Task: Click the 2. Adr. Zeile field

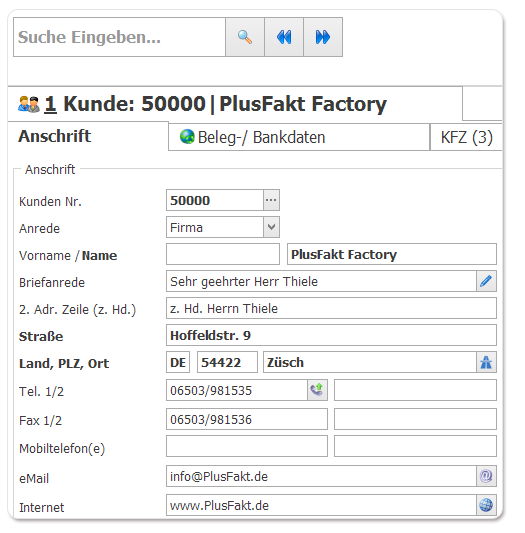Action: [x=331, y=308]
